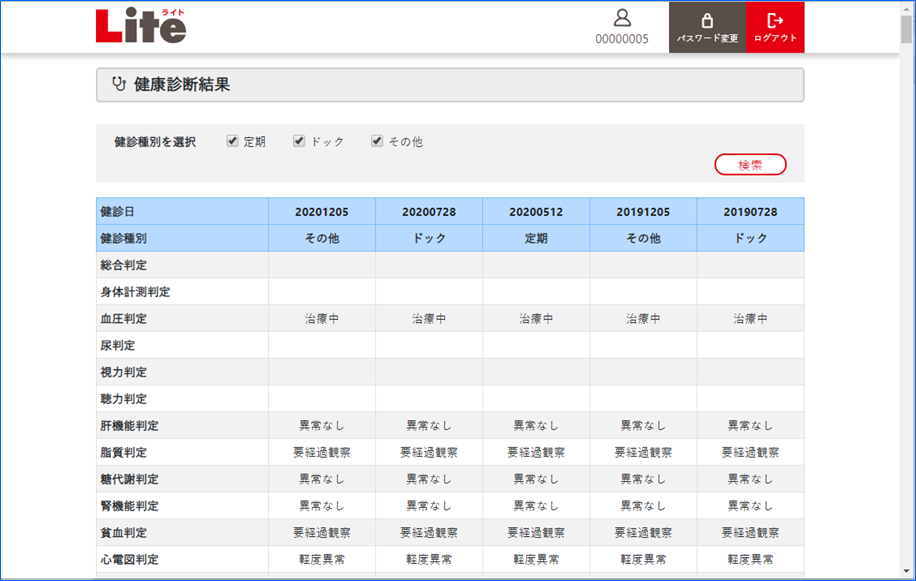The height and width of the screenshot is (581, 916).
Task: Click 治療中 under 20190728
Action: [x=750, y=319]
